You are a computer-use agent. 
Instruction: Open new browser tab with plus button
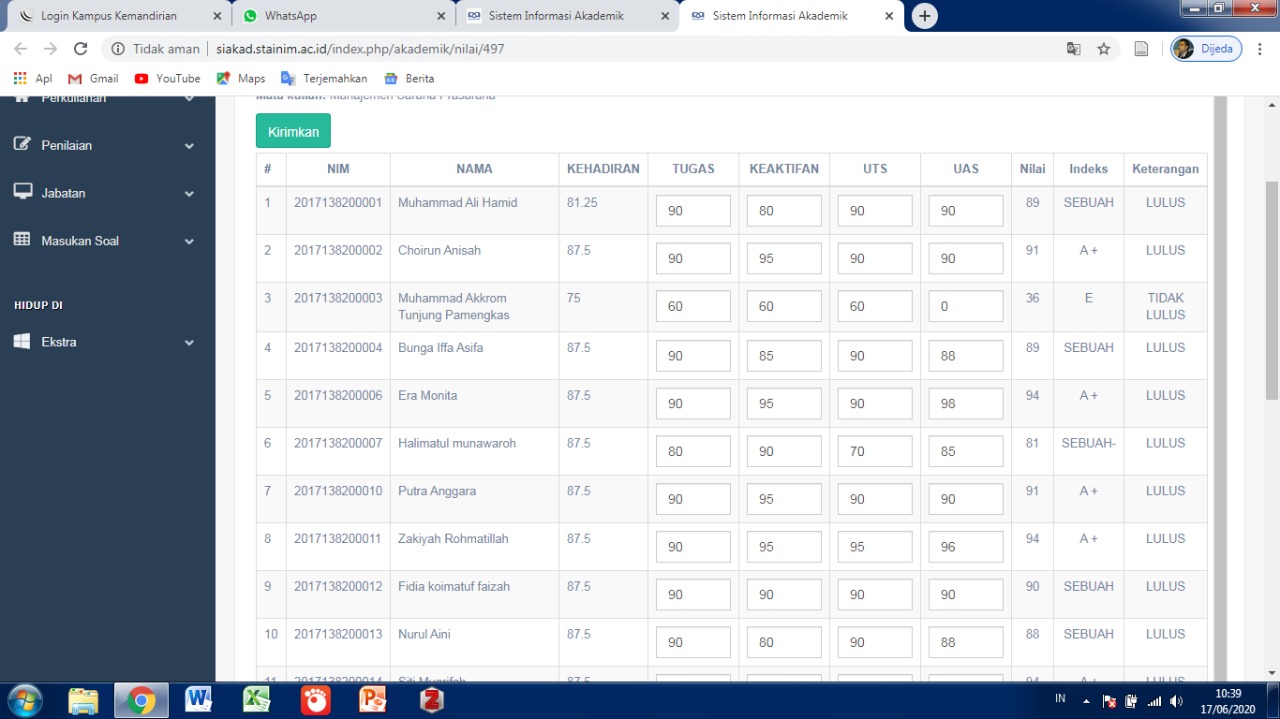tap(925, 16)
